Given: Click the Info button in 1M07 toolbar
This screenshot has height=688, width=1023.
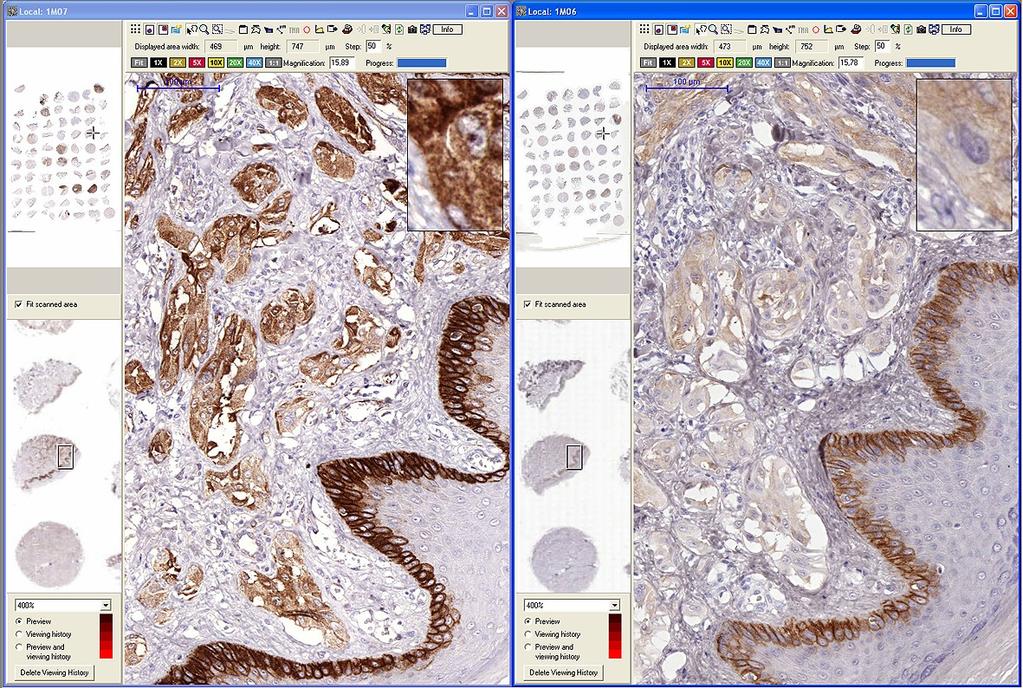Looking at the screenshot, I should coord(448,29).
